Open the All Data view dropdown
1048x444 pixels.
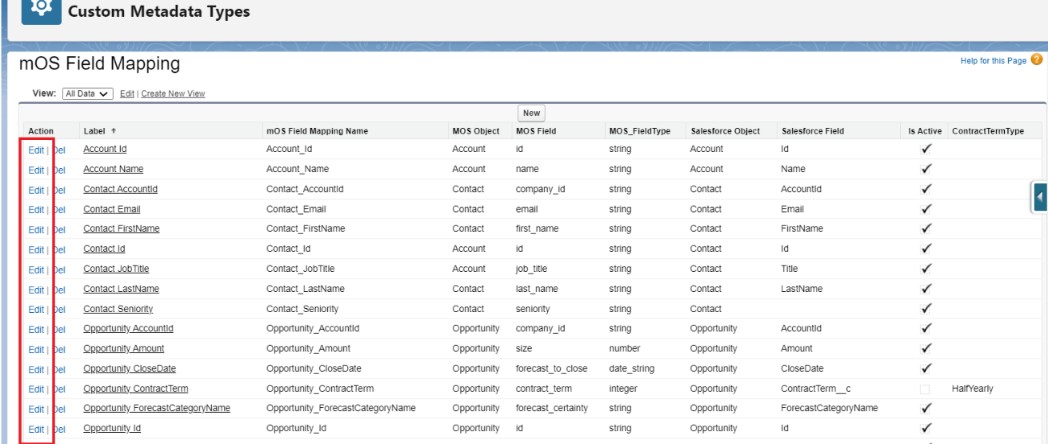click(88, 94)
